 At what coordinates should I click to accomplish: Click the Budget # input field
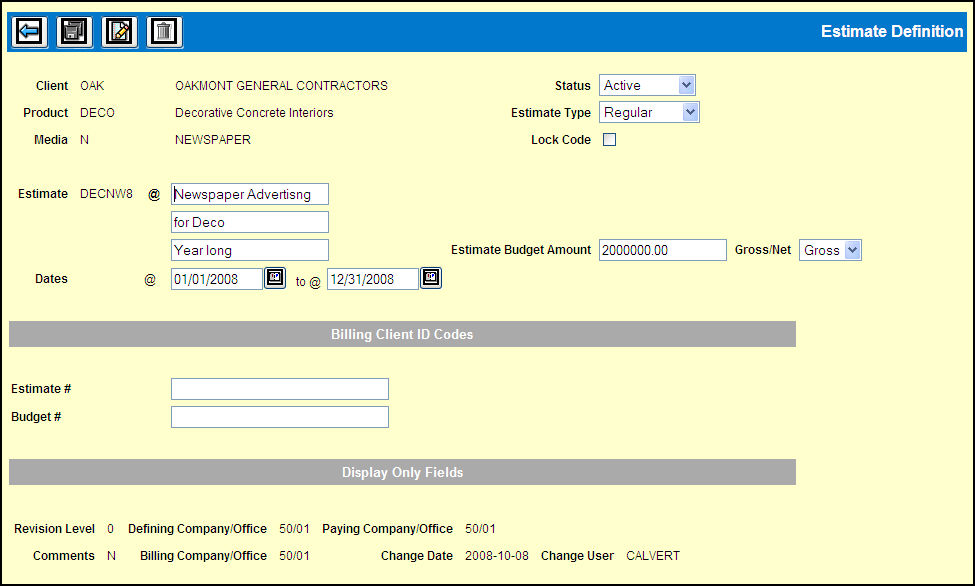pyautogui.click(x=280, y=417)
